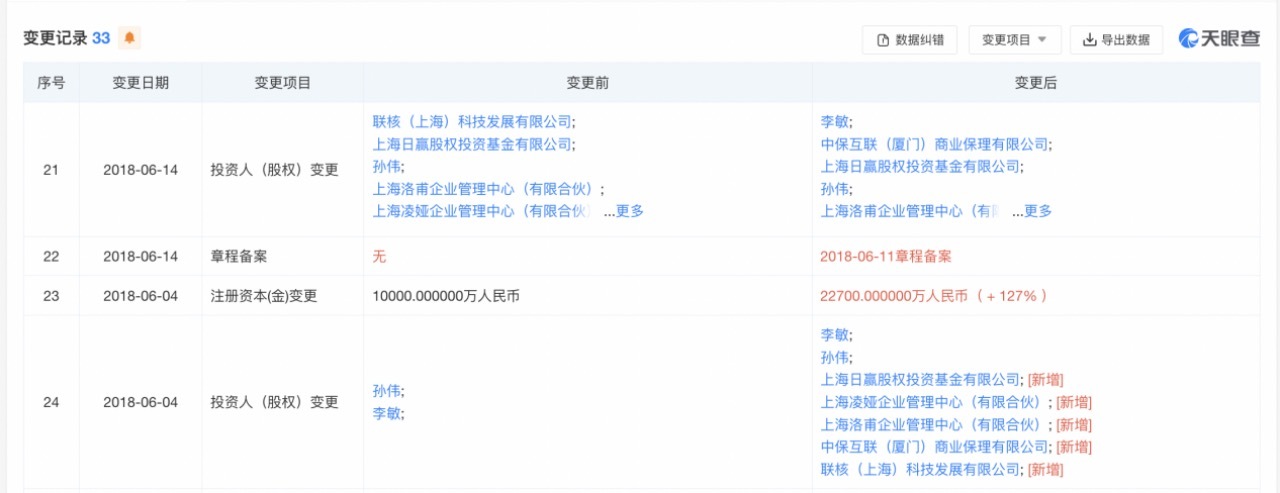Screen dimensions: 1280x493
Task: Click the 天眼查 logo
Action: (x=1219, y=39)
